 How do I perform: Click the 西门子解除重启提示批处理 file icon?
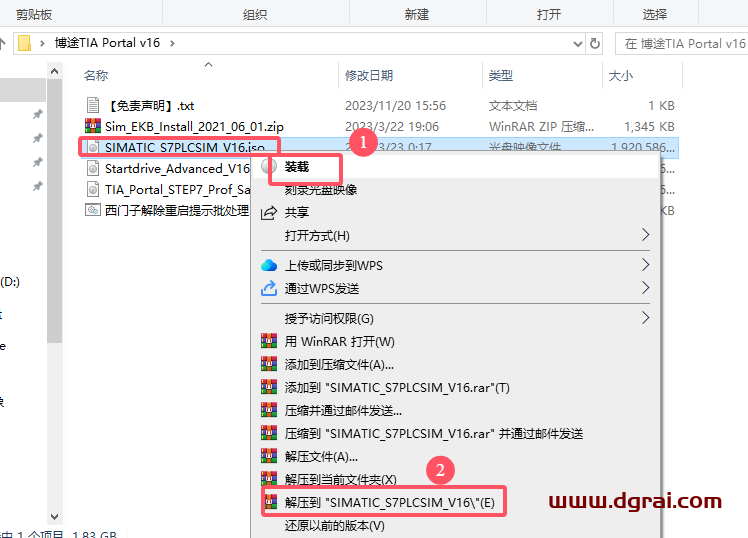tap(93, 210)
